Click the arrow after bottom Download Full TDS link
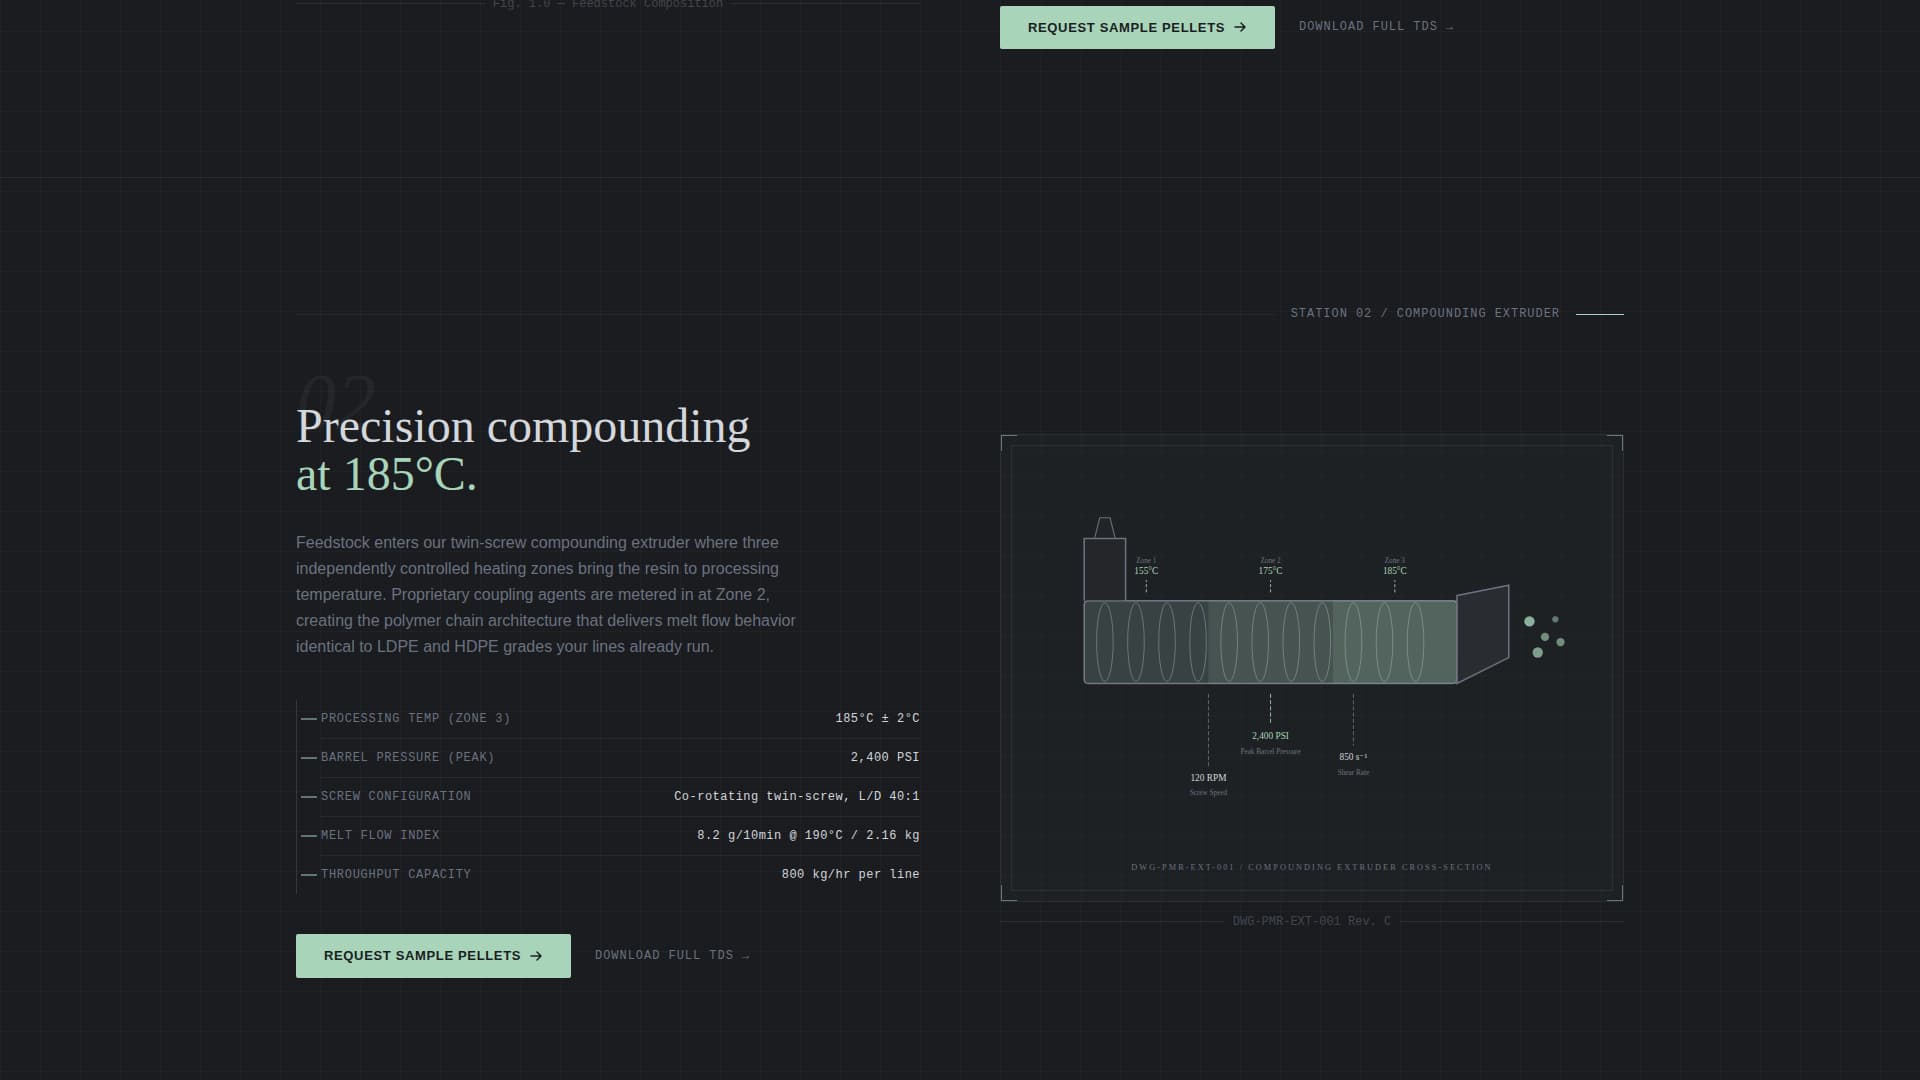The width and height of the screenshot is (1920, 1080). (x=746, y=955)
